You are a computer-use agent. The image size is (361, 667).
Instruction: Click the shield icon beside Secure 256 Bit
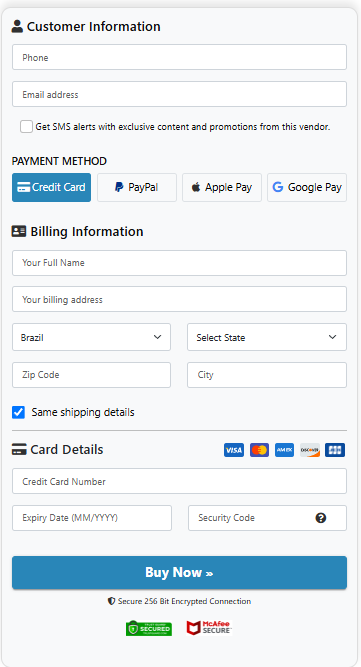click(111, 601)
